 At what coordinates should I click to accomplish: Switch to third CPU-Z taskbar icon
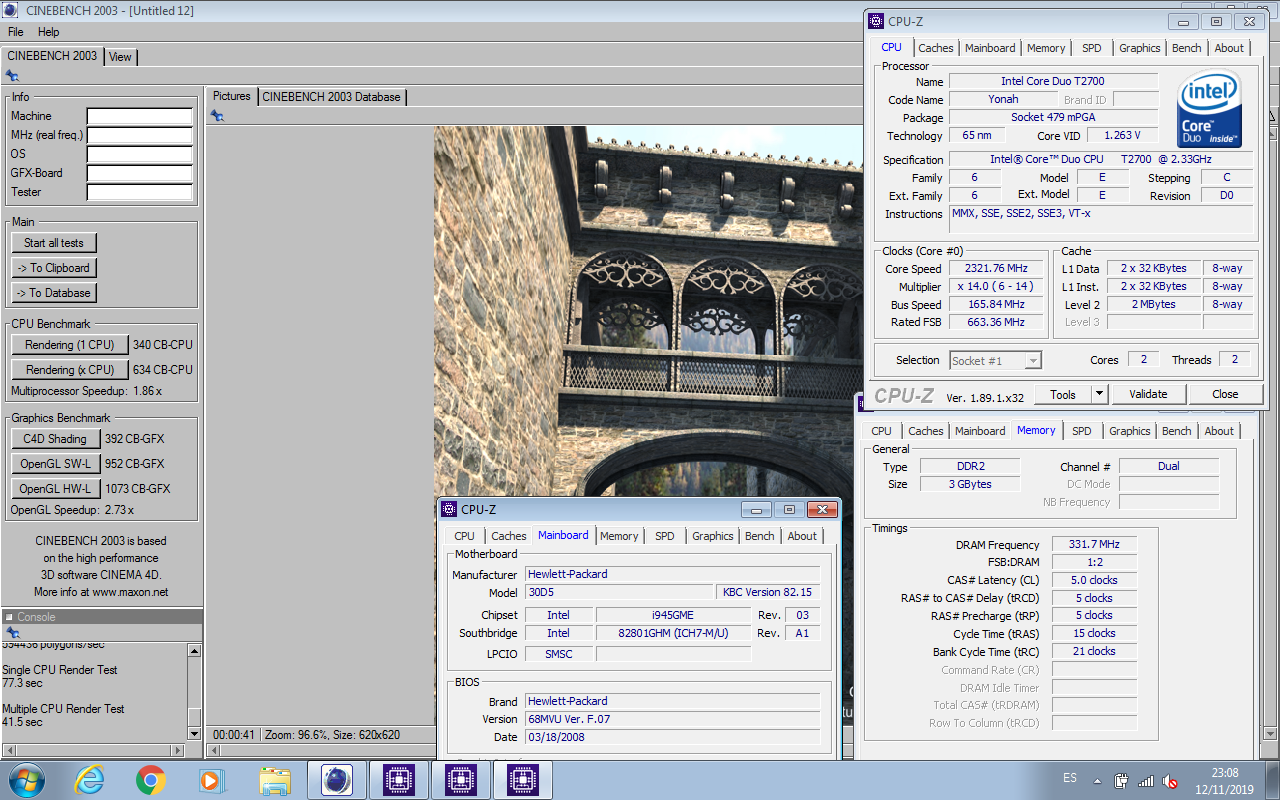point(522,780)
